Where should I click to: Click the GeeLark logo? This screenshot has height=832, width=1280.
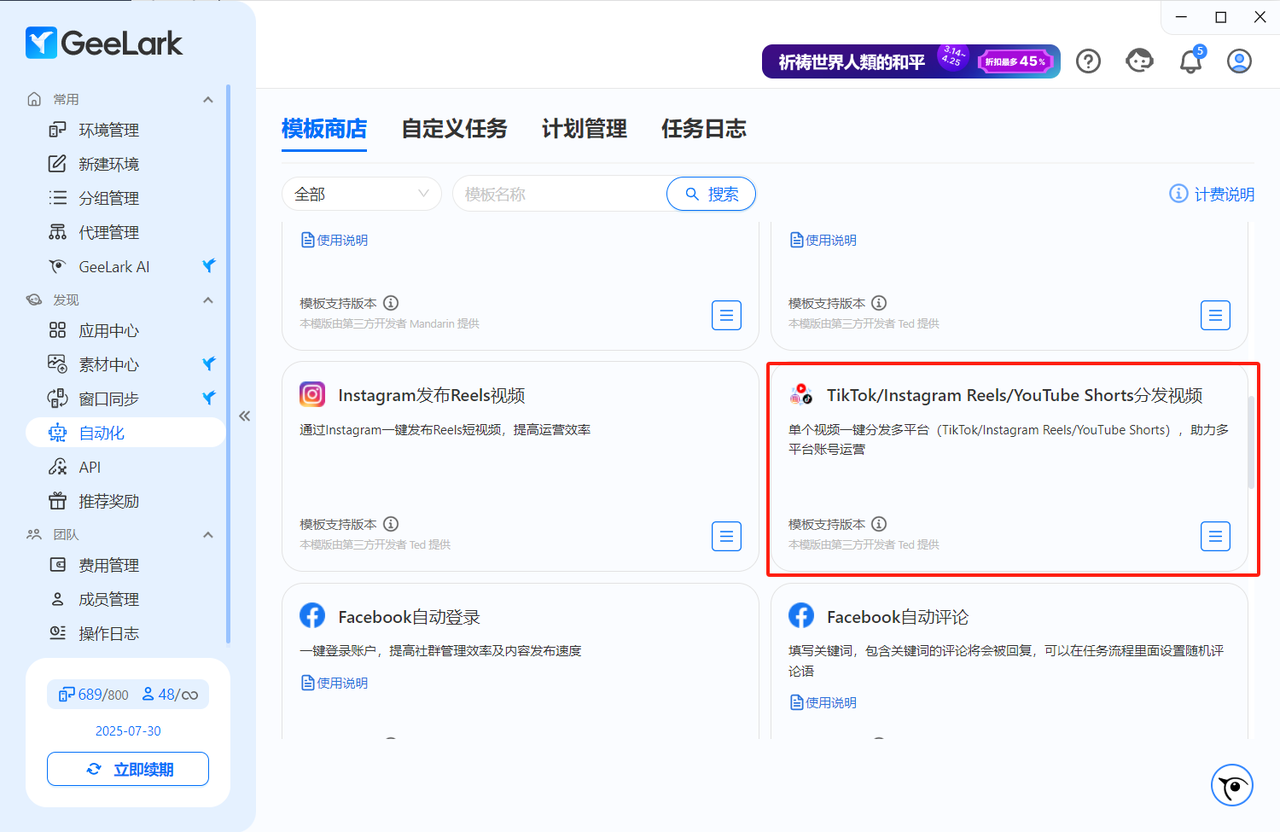(104, 42)
